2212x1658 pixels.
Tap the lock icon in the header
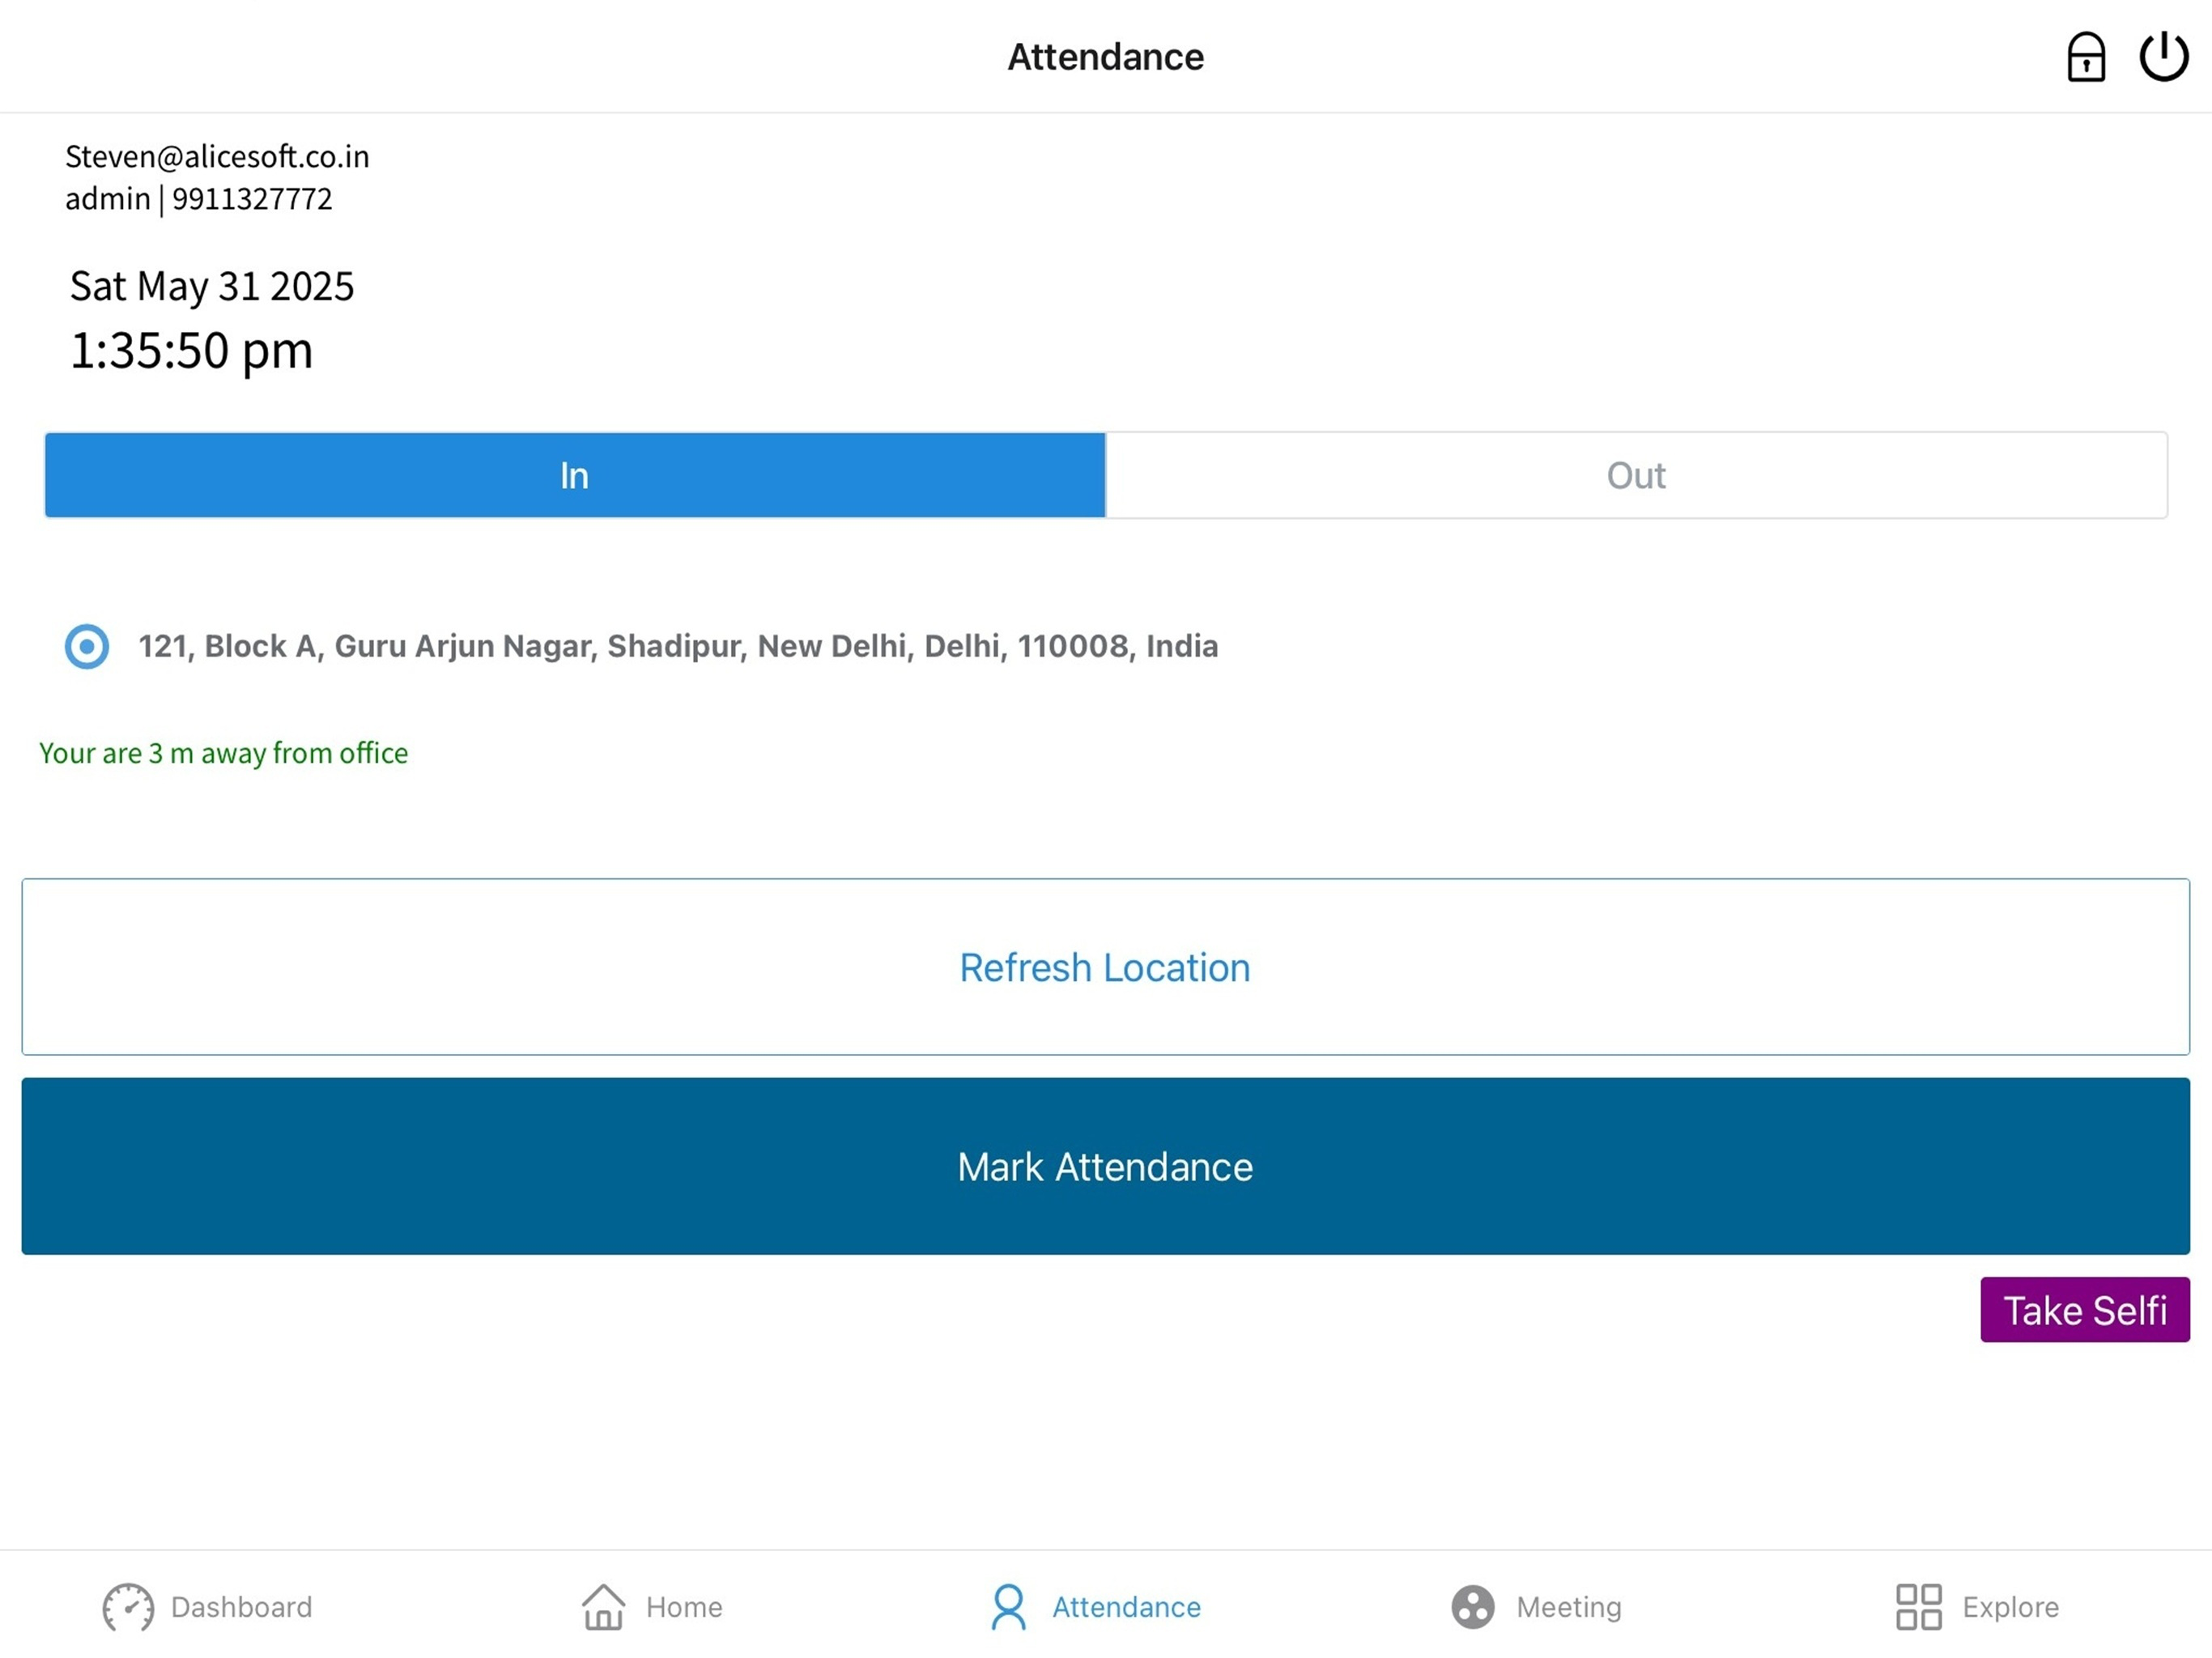coord(2085,57)
